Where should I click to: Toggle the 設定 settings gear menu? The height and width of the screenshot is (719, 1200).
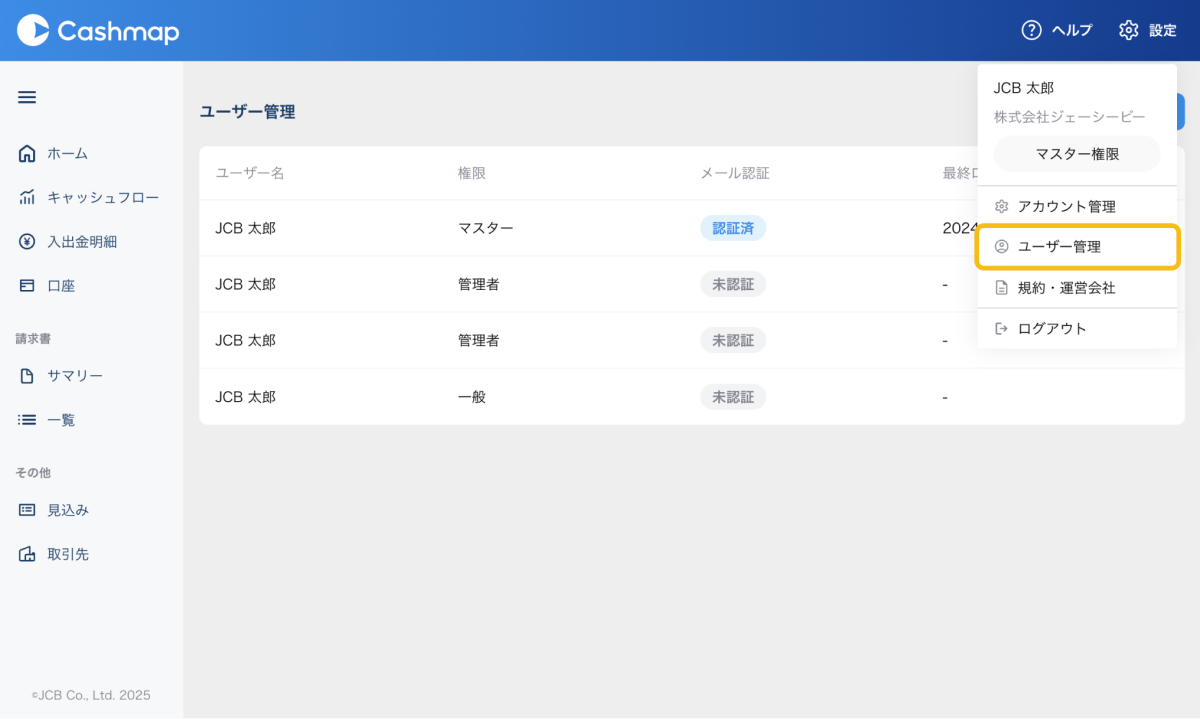coord(1148,31)
